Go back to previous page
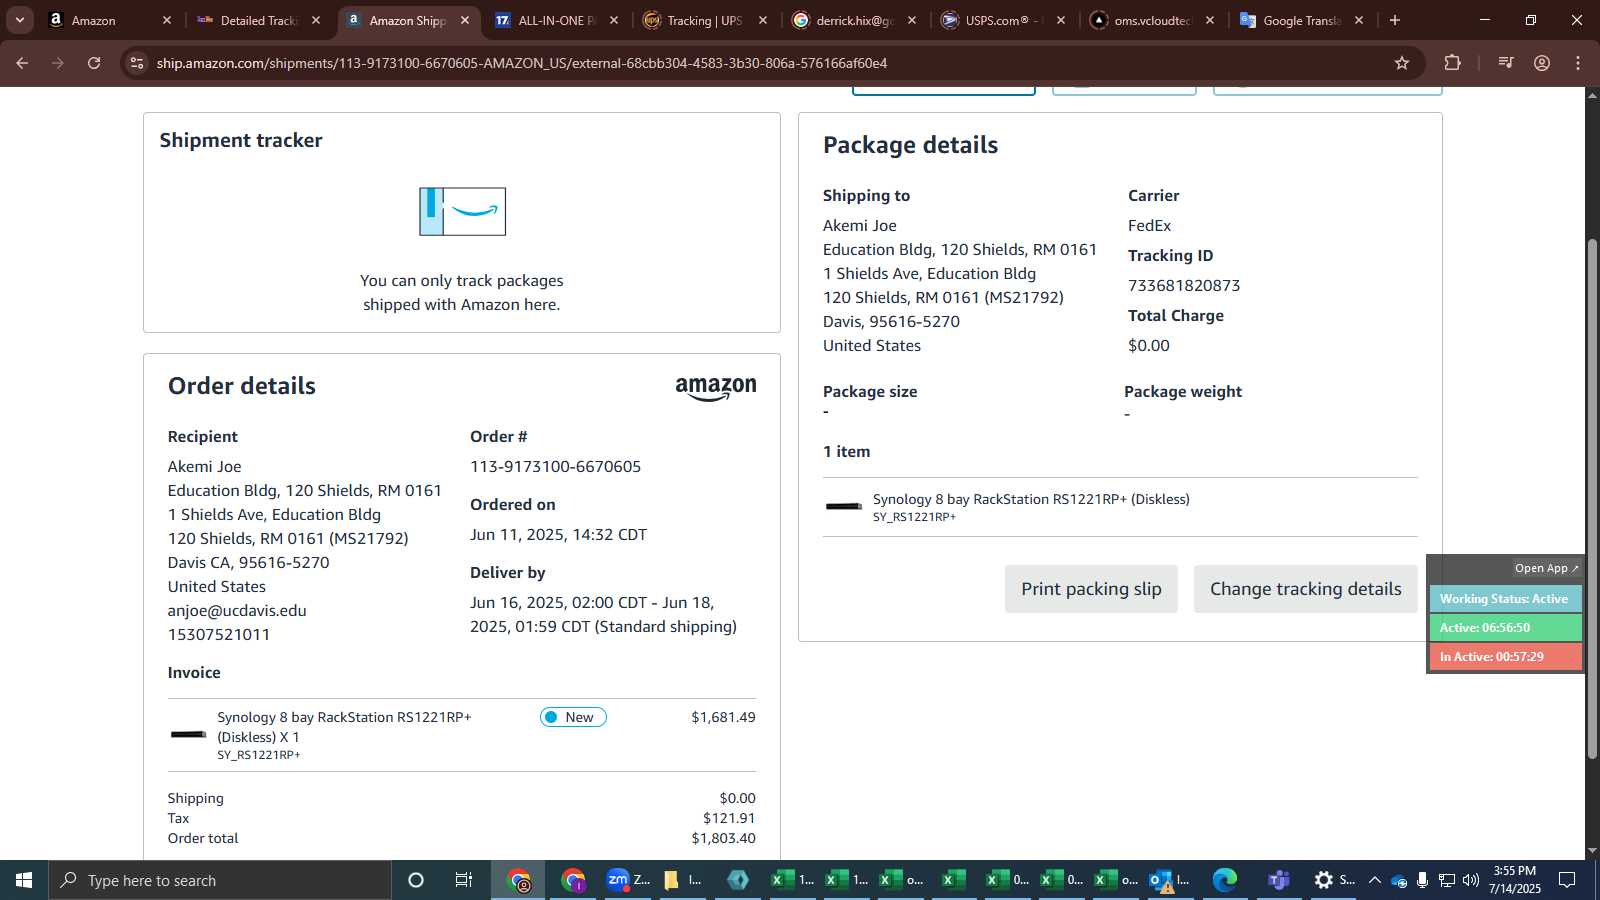 (x=22, y=63)
